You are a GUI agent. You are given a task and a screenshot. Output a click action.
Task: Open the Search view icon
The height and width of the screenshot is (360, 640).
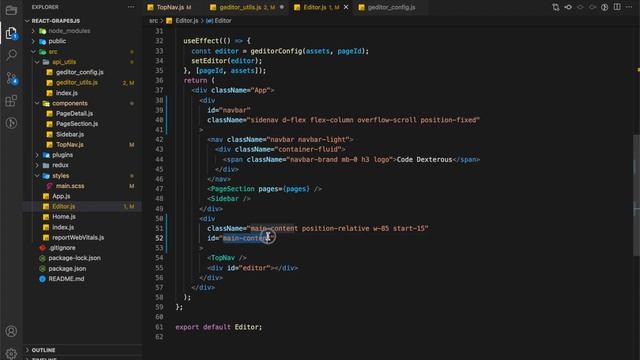(11, 55)
